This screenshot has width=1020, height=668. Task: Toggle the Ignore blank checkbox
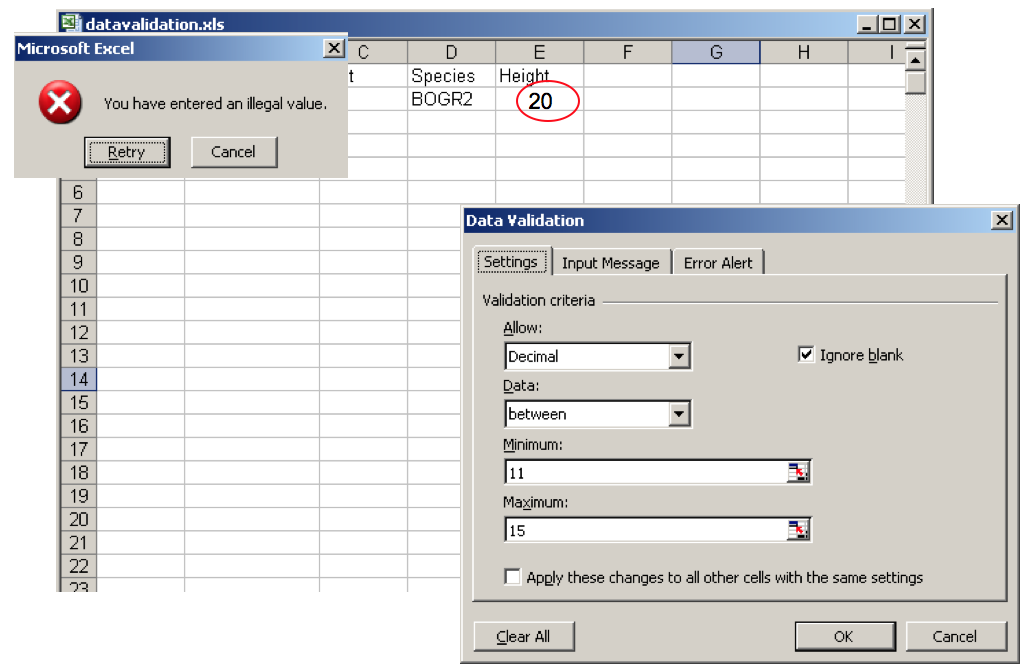(806, 355)
